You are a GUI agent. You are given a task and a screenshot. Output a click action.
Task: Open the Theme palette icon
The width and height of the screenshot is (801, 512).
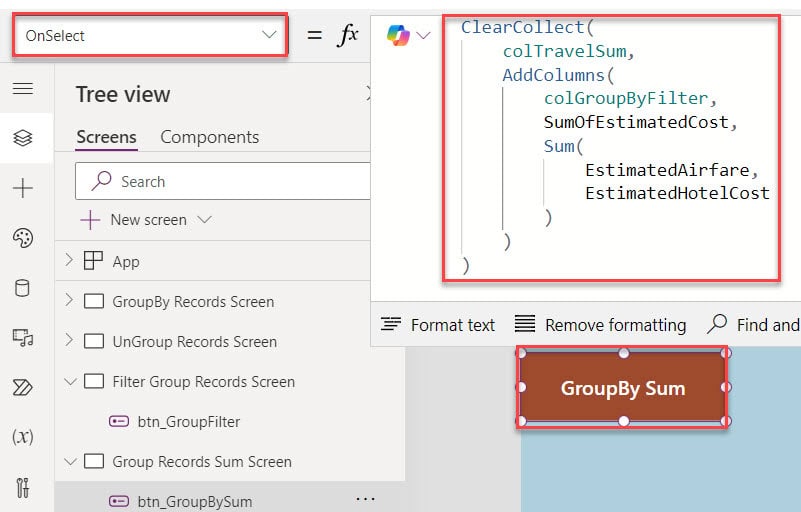(x=23, y=238)
